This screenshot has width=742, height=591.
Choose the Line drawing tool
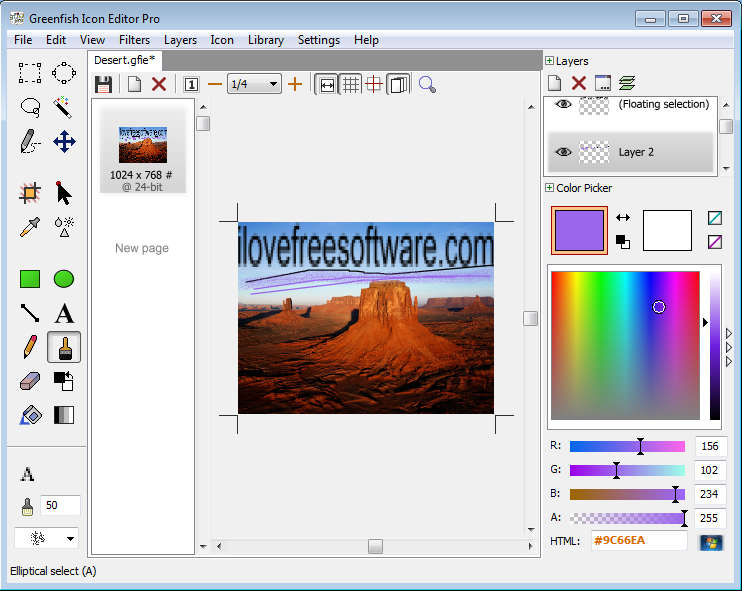click(30, 313)
